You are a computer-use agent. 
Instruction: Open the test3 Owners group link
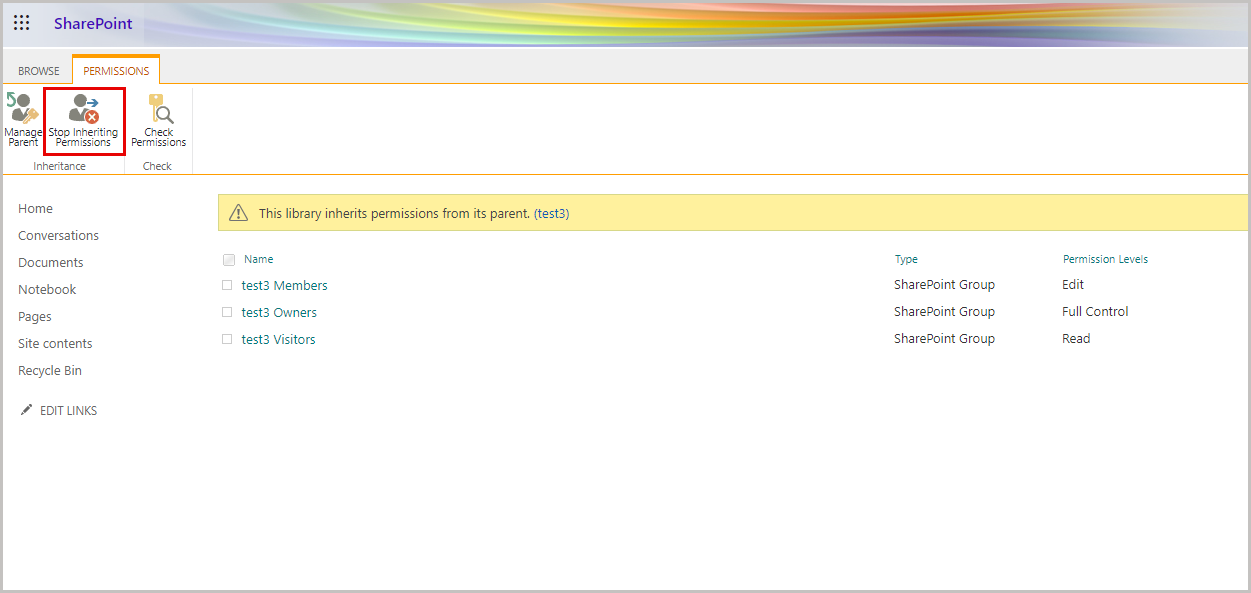click(x=280, y=312)
